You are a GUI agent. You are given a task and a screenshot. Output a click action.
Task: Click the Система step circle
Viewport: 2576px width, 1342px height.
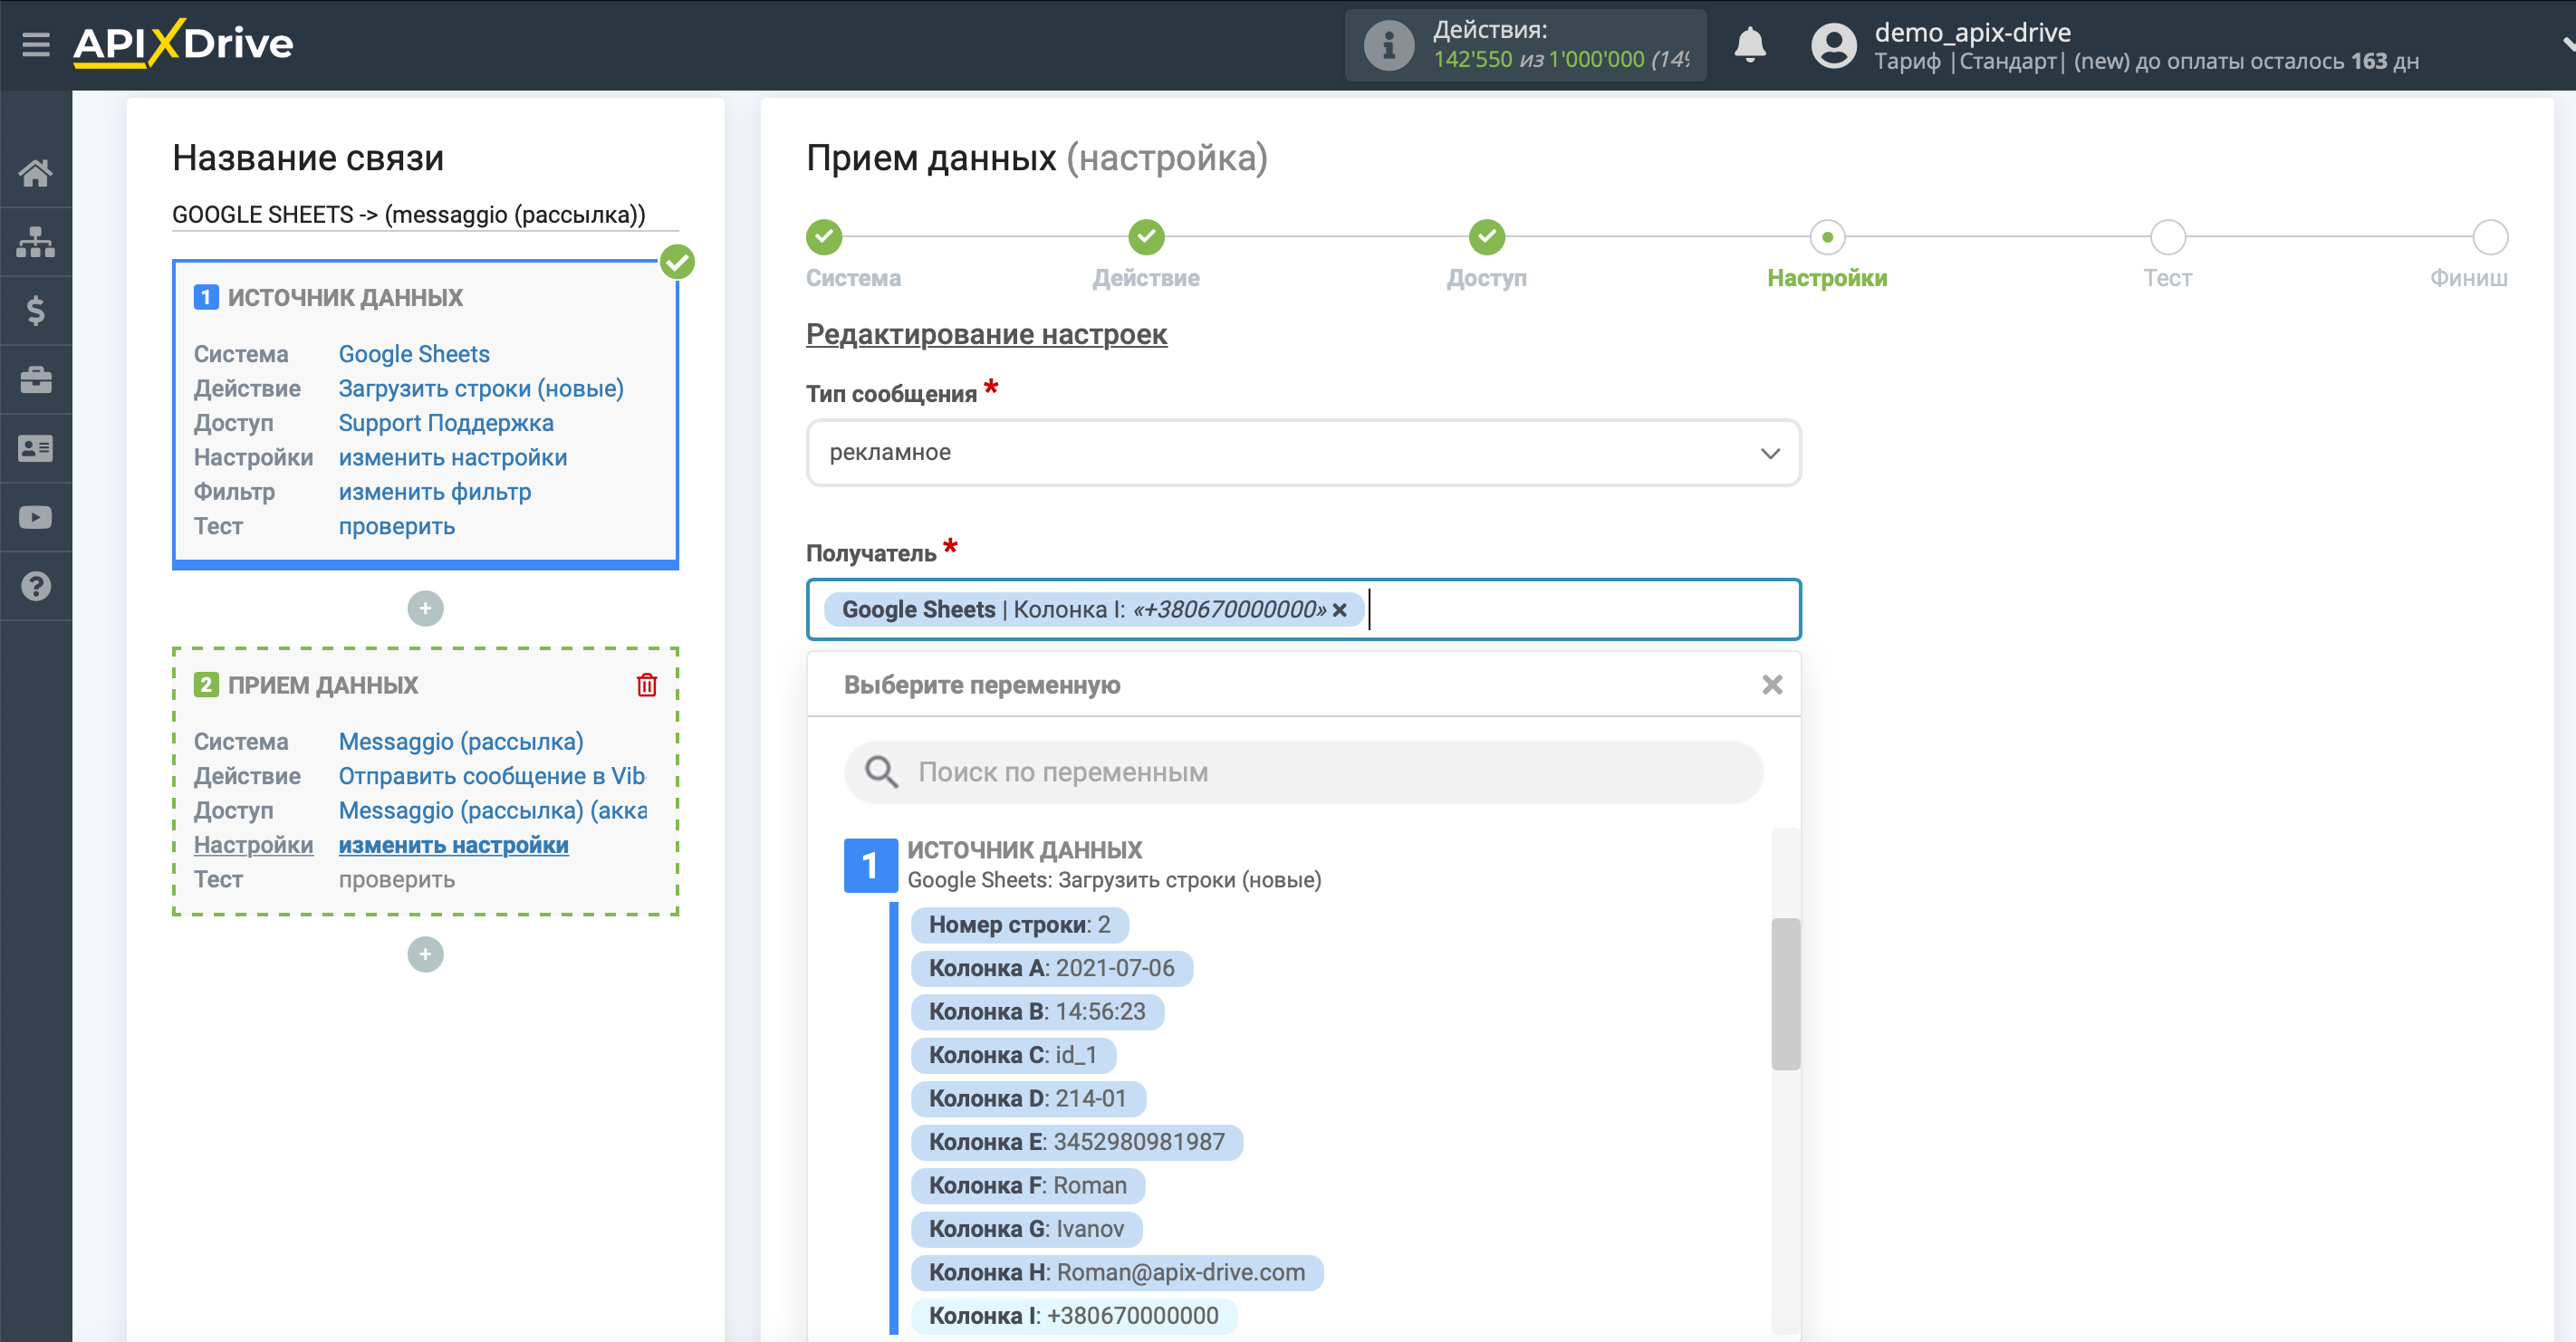(824, 237)
